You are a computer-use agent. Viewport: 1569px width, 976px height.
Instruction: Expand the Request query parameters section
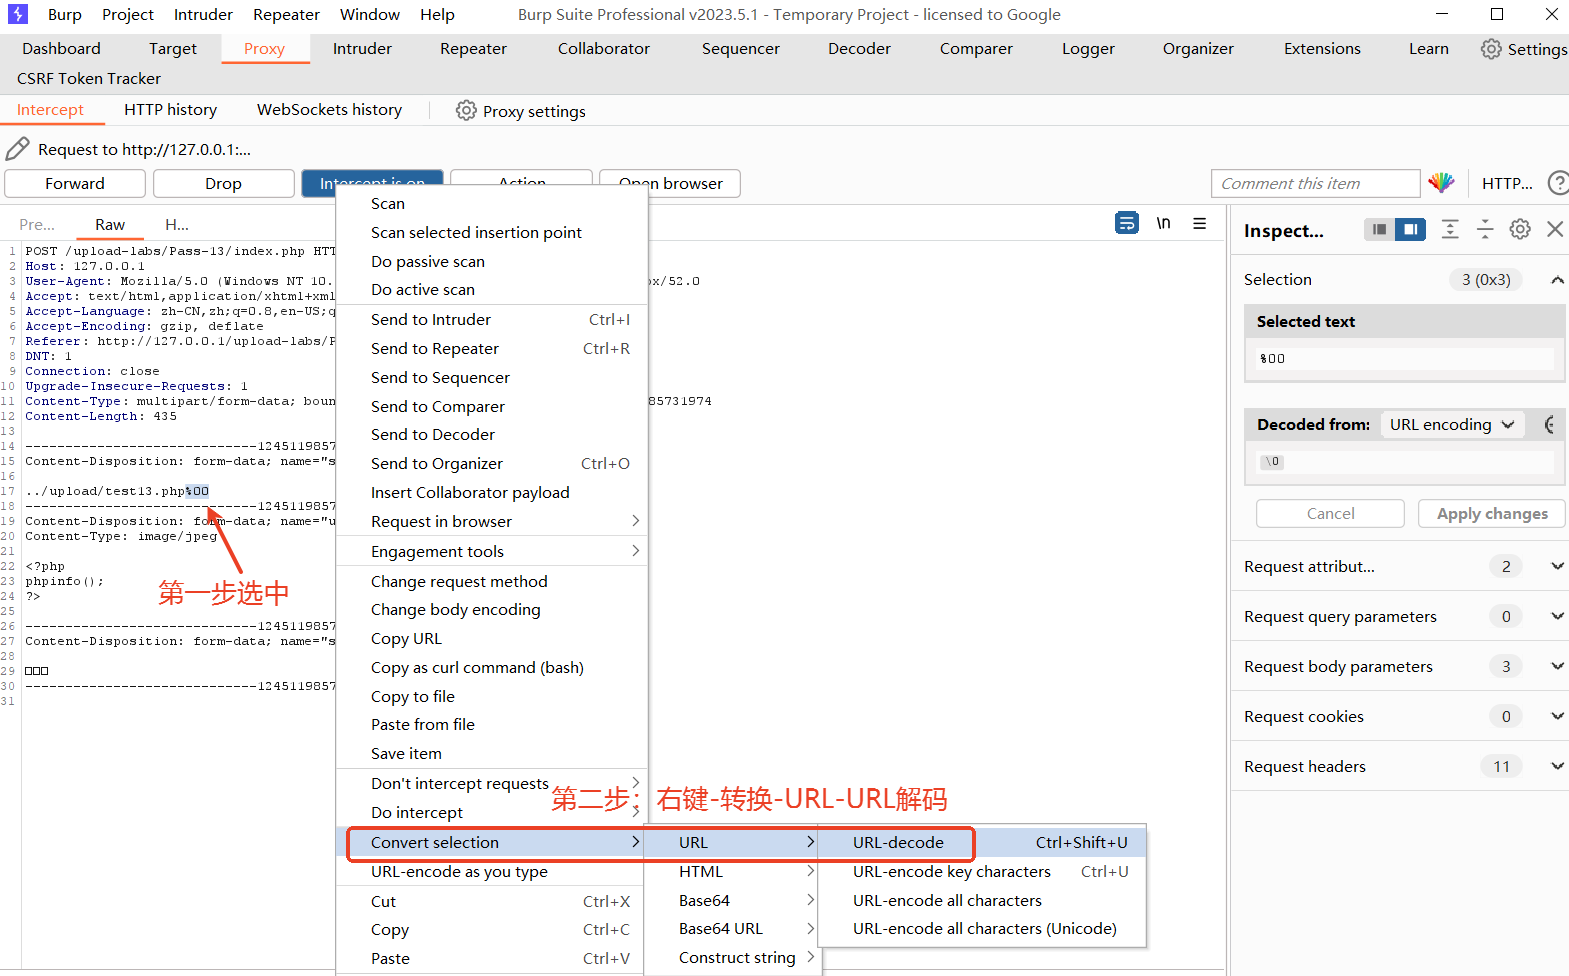(x=1557, y=616)
